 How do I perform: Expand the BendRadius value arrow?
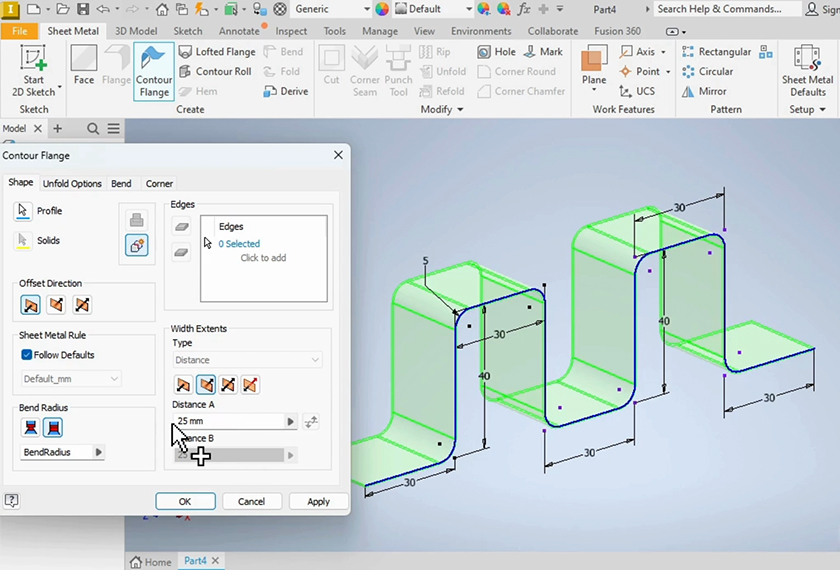click(x=99, y=452)
